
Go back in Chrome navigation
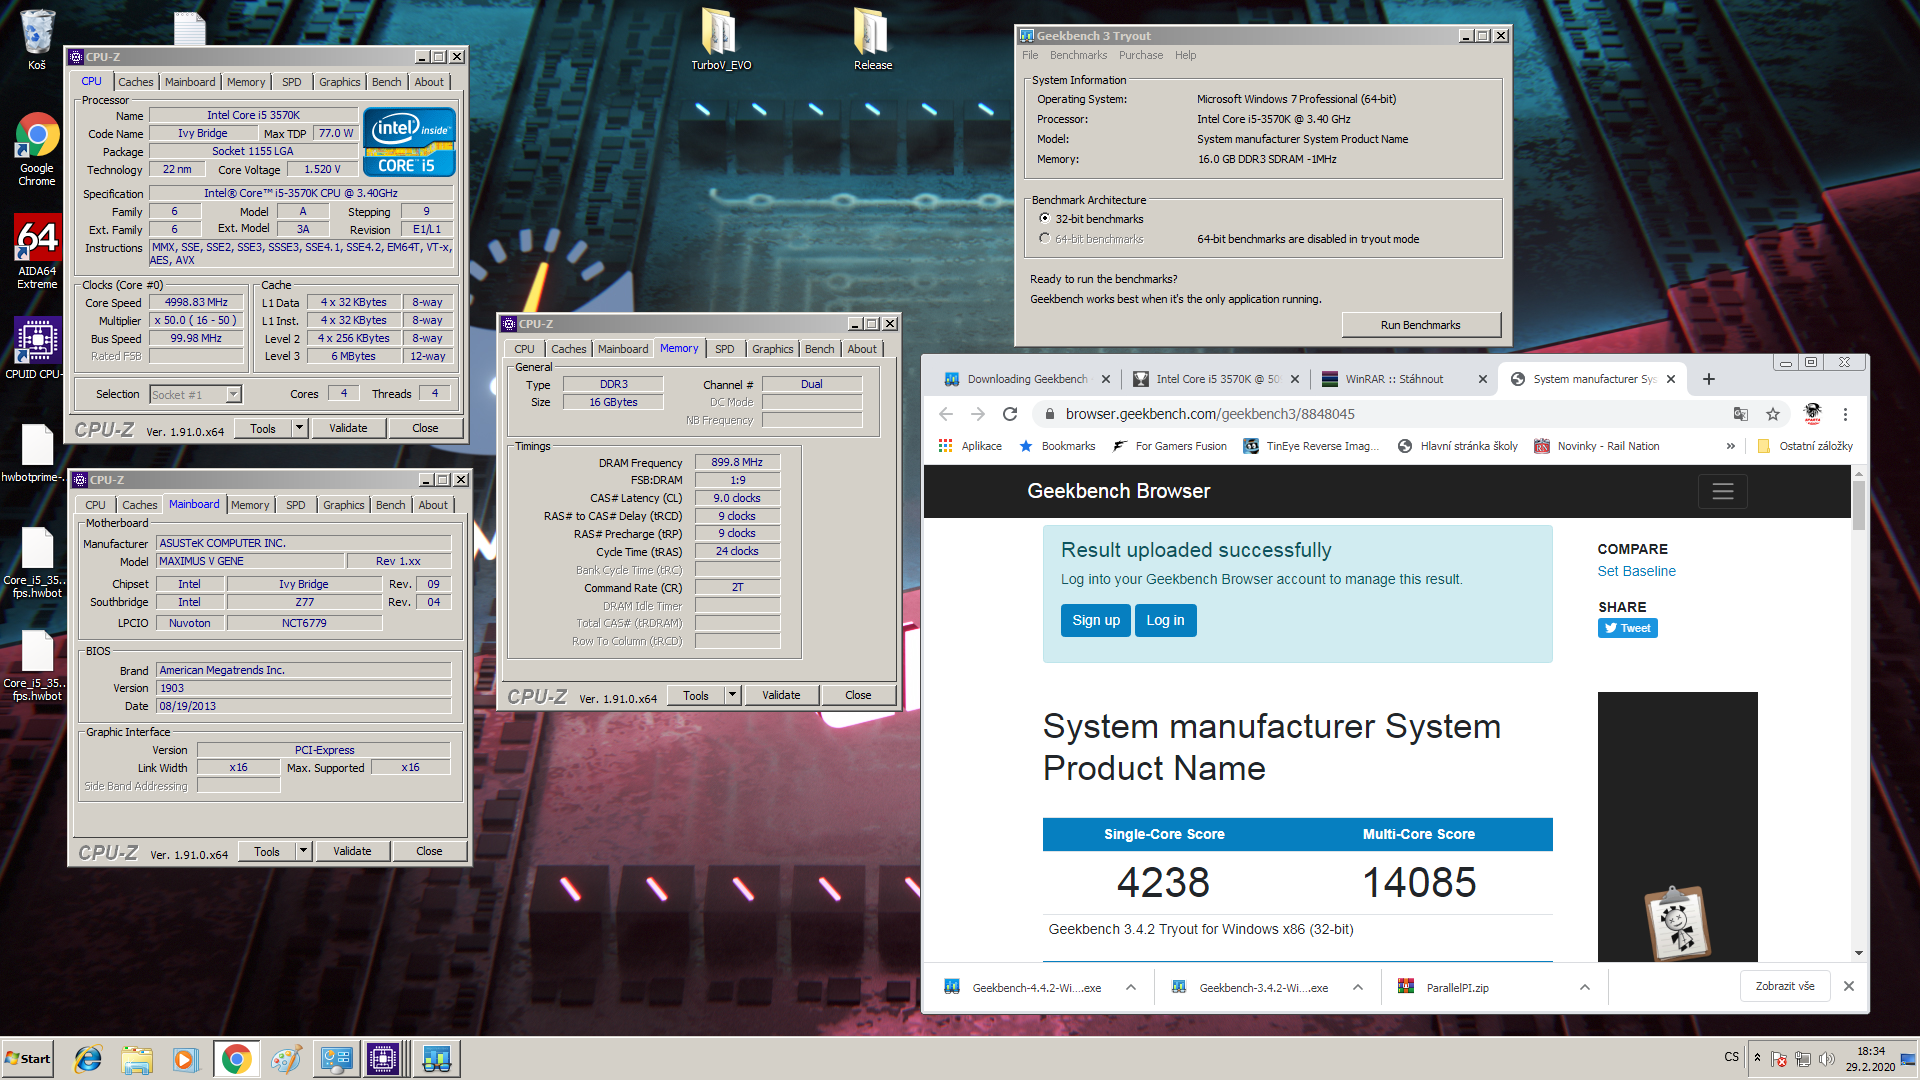pos(946,414)
